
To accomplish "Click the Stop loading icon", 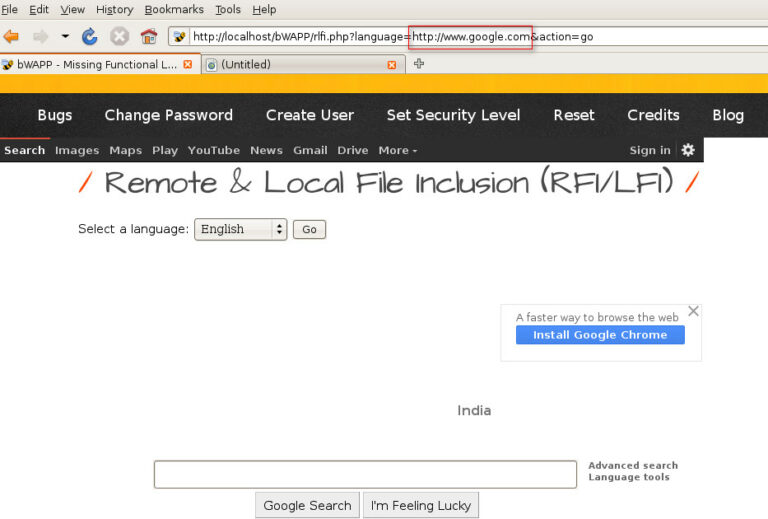I will [119, 37].
